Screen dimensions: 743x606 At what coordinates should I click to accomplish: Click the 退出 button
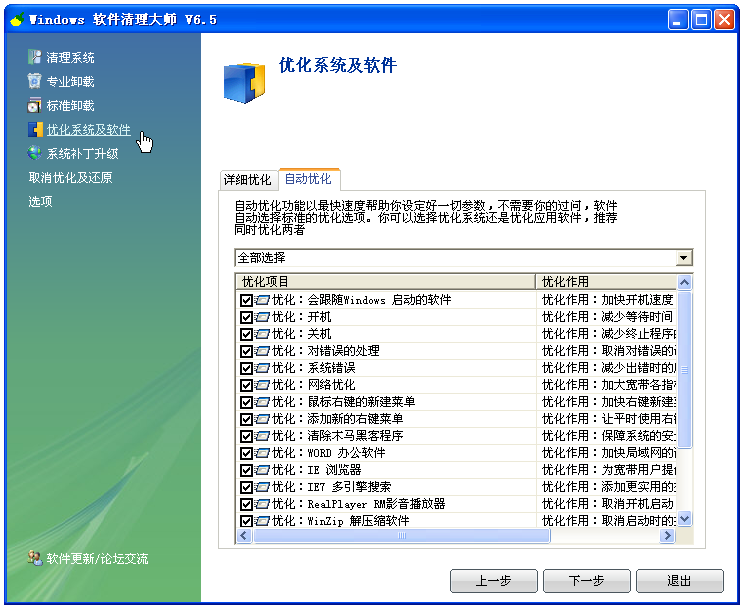pos(680,580)
